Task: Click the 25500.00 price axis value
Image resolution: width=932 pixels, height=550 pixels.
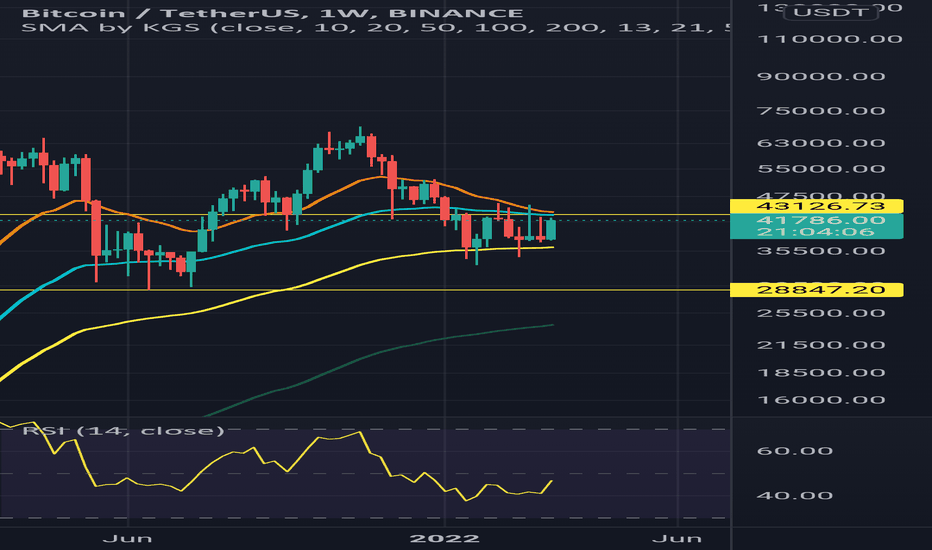Action: (821, 313)
